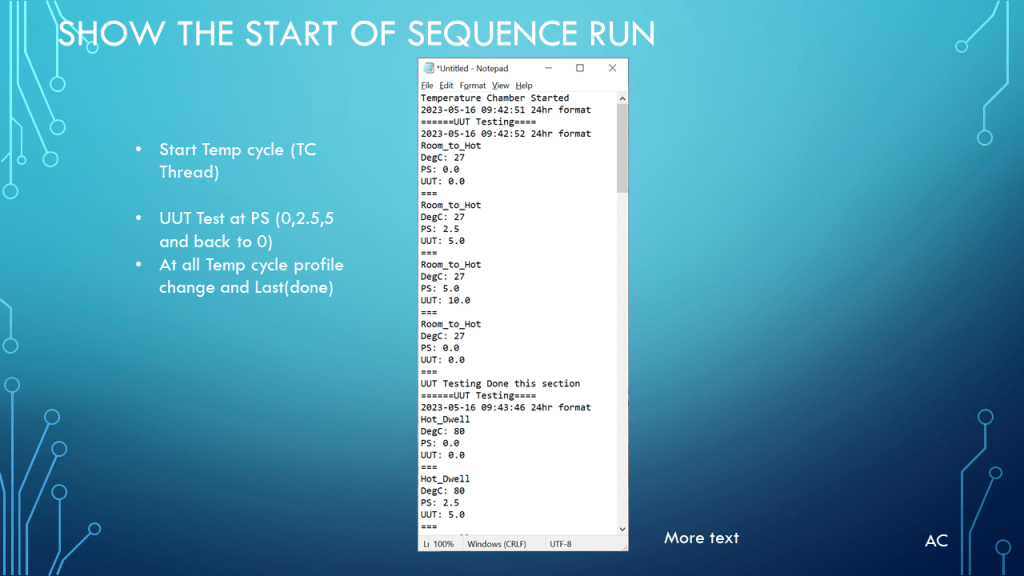Click the scrollbar up arrow in Notepad
This screenshot has height=576, width=1024.
[x=622, y=98]
